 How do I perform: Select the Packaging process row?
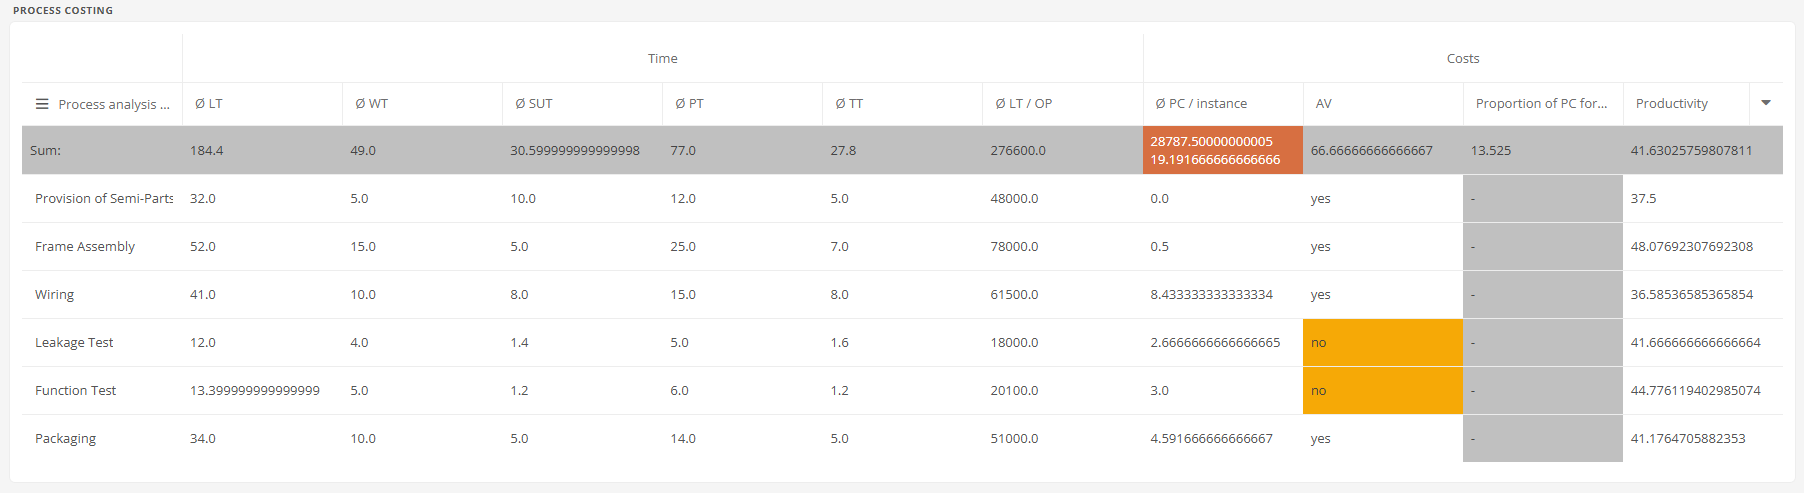pyautogui.click(x=902, y=439)
